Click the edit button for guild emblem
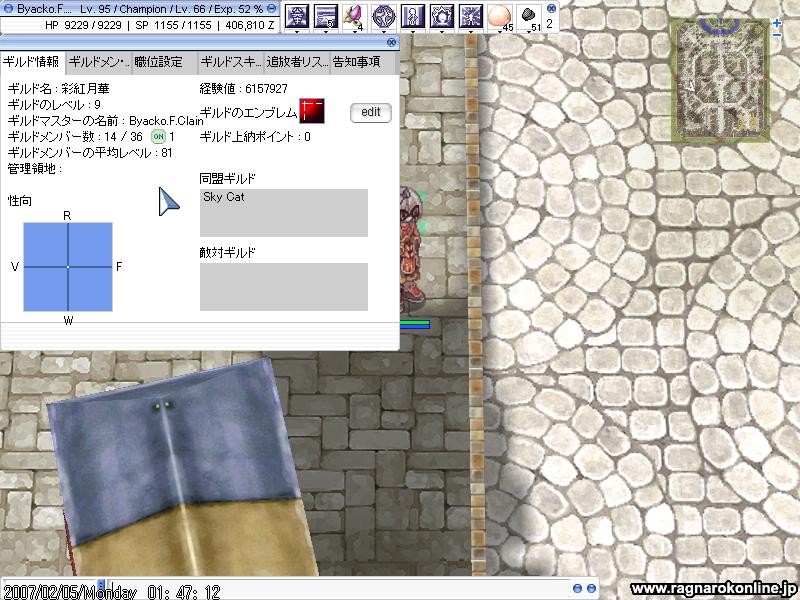This screenshot has height=600, width=800. [x=371, y=112]
